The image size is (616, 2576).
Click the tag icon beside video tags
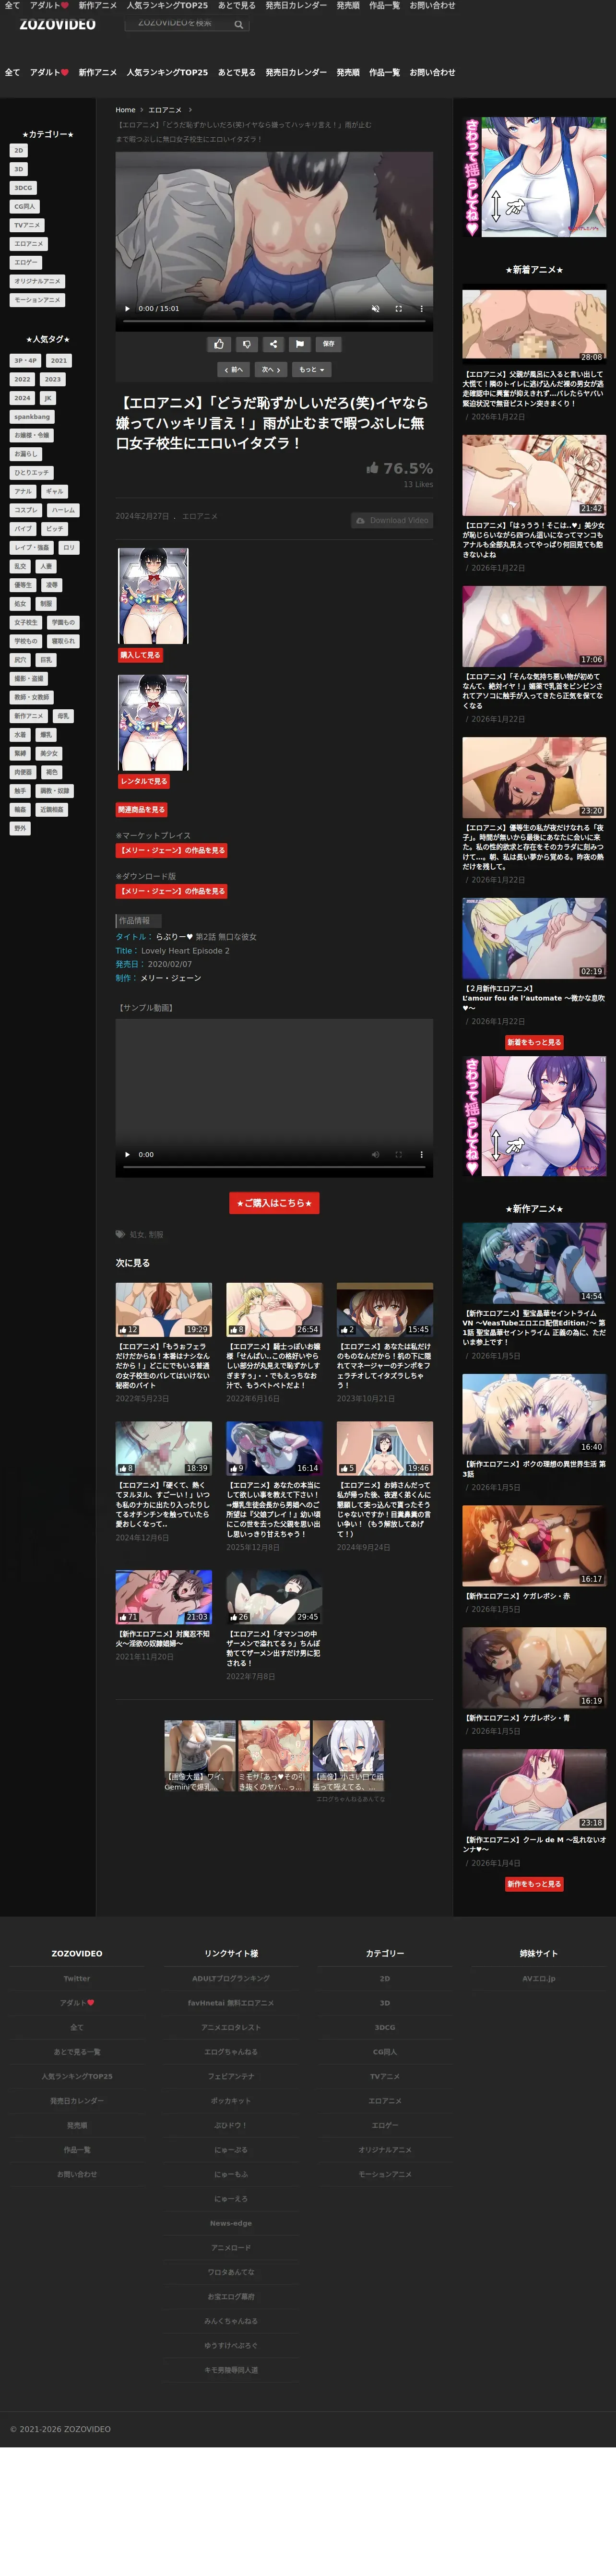[x=120, y=1235]
